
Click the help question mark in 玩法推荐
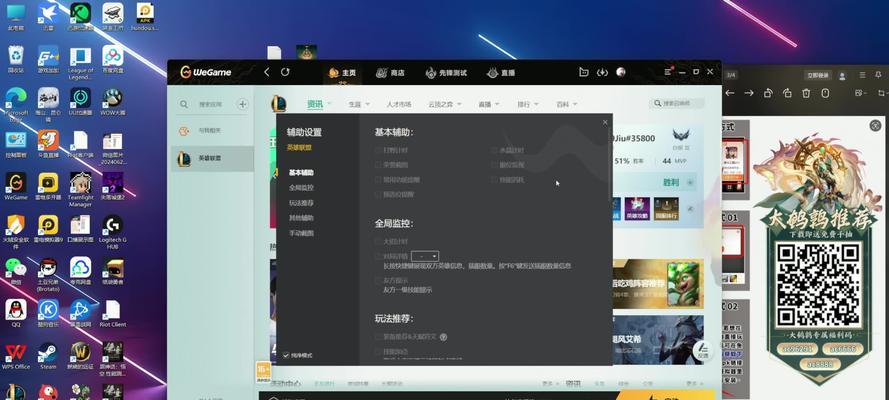pos(443,337)
